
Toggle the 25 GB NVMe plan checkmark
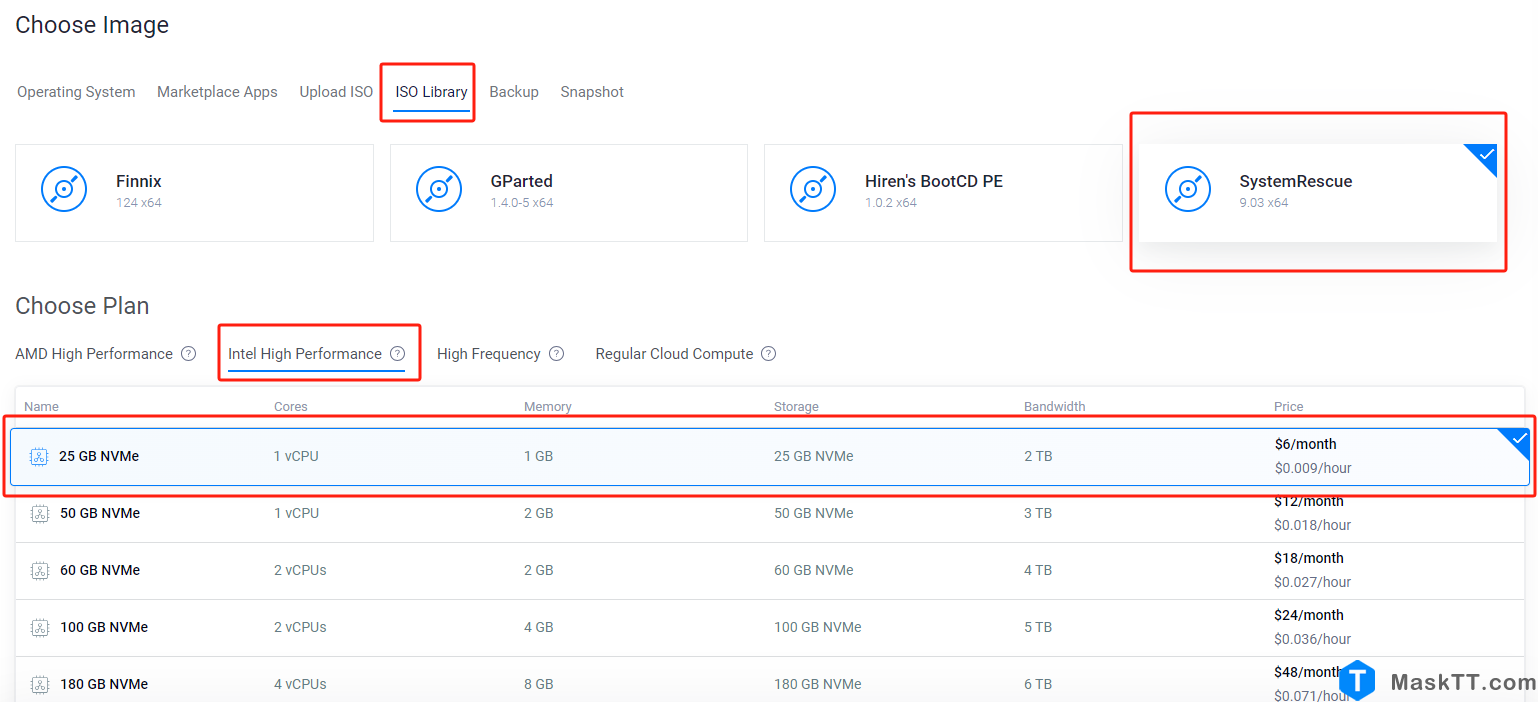click(1517, 440)
